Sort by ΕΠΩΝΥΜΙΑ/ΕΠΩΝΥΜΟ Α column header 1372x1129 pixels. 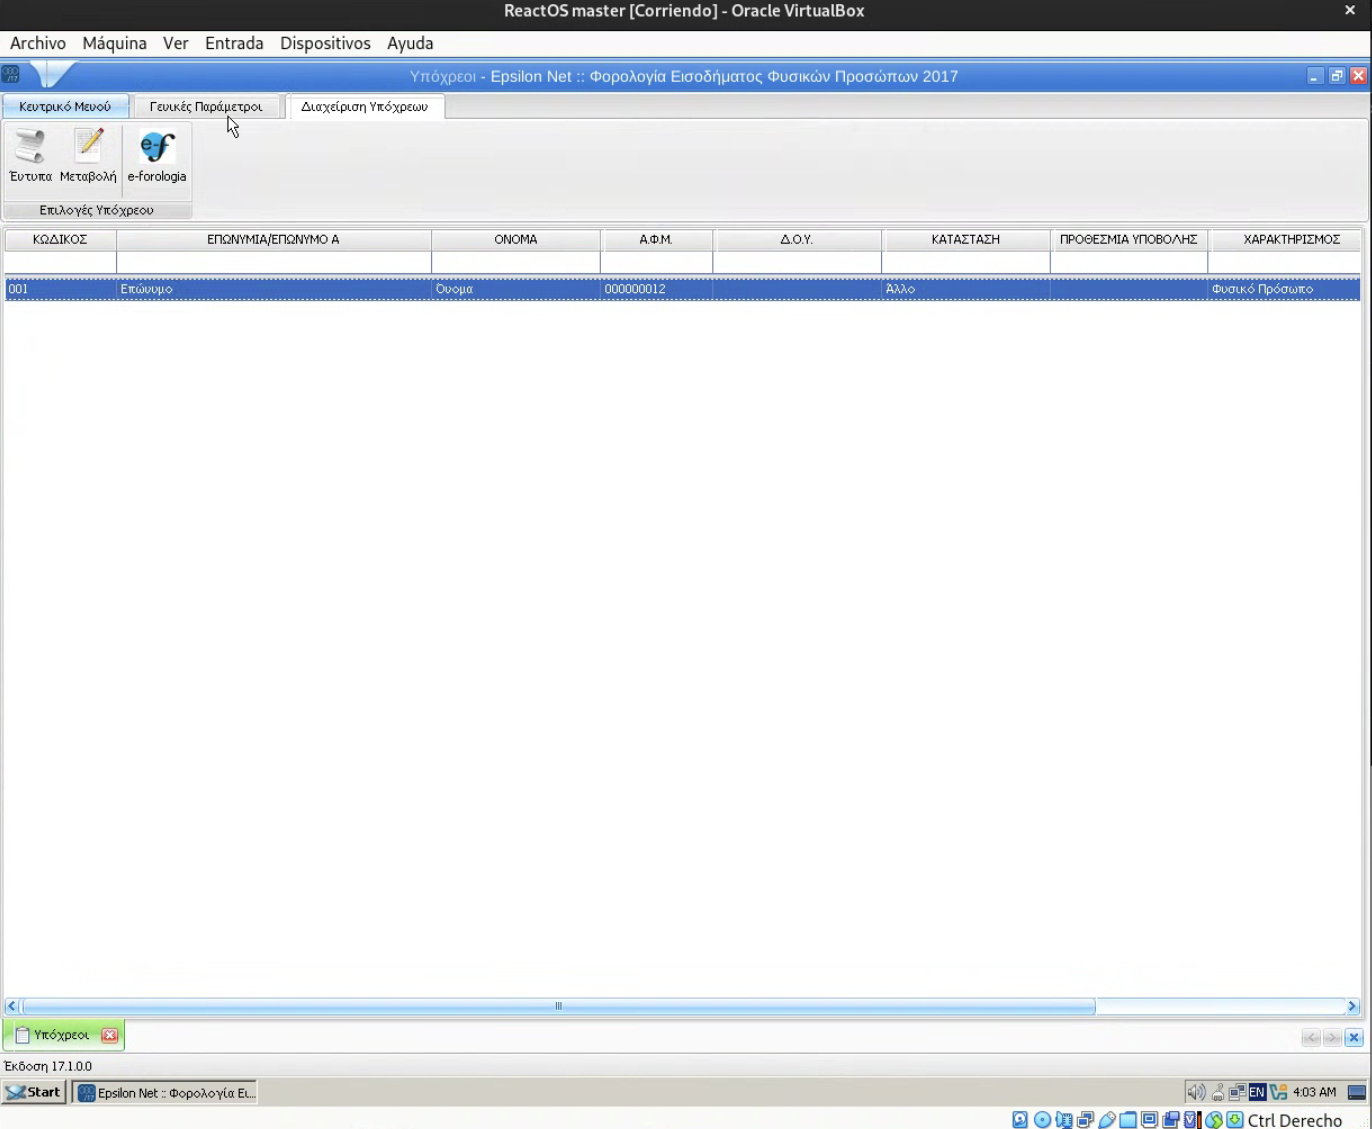point(273,240)
